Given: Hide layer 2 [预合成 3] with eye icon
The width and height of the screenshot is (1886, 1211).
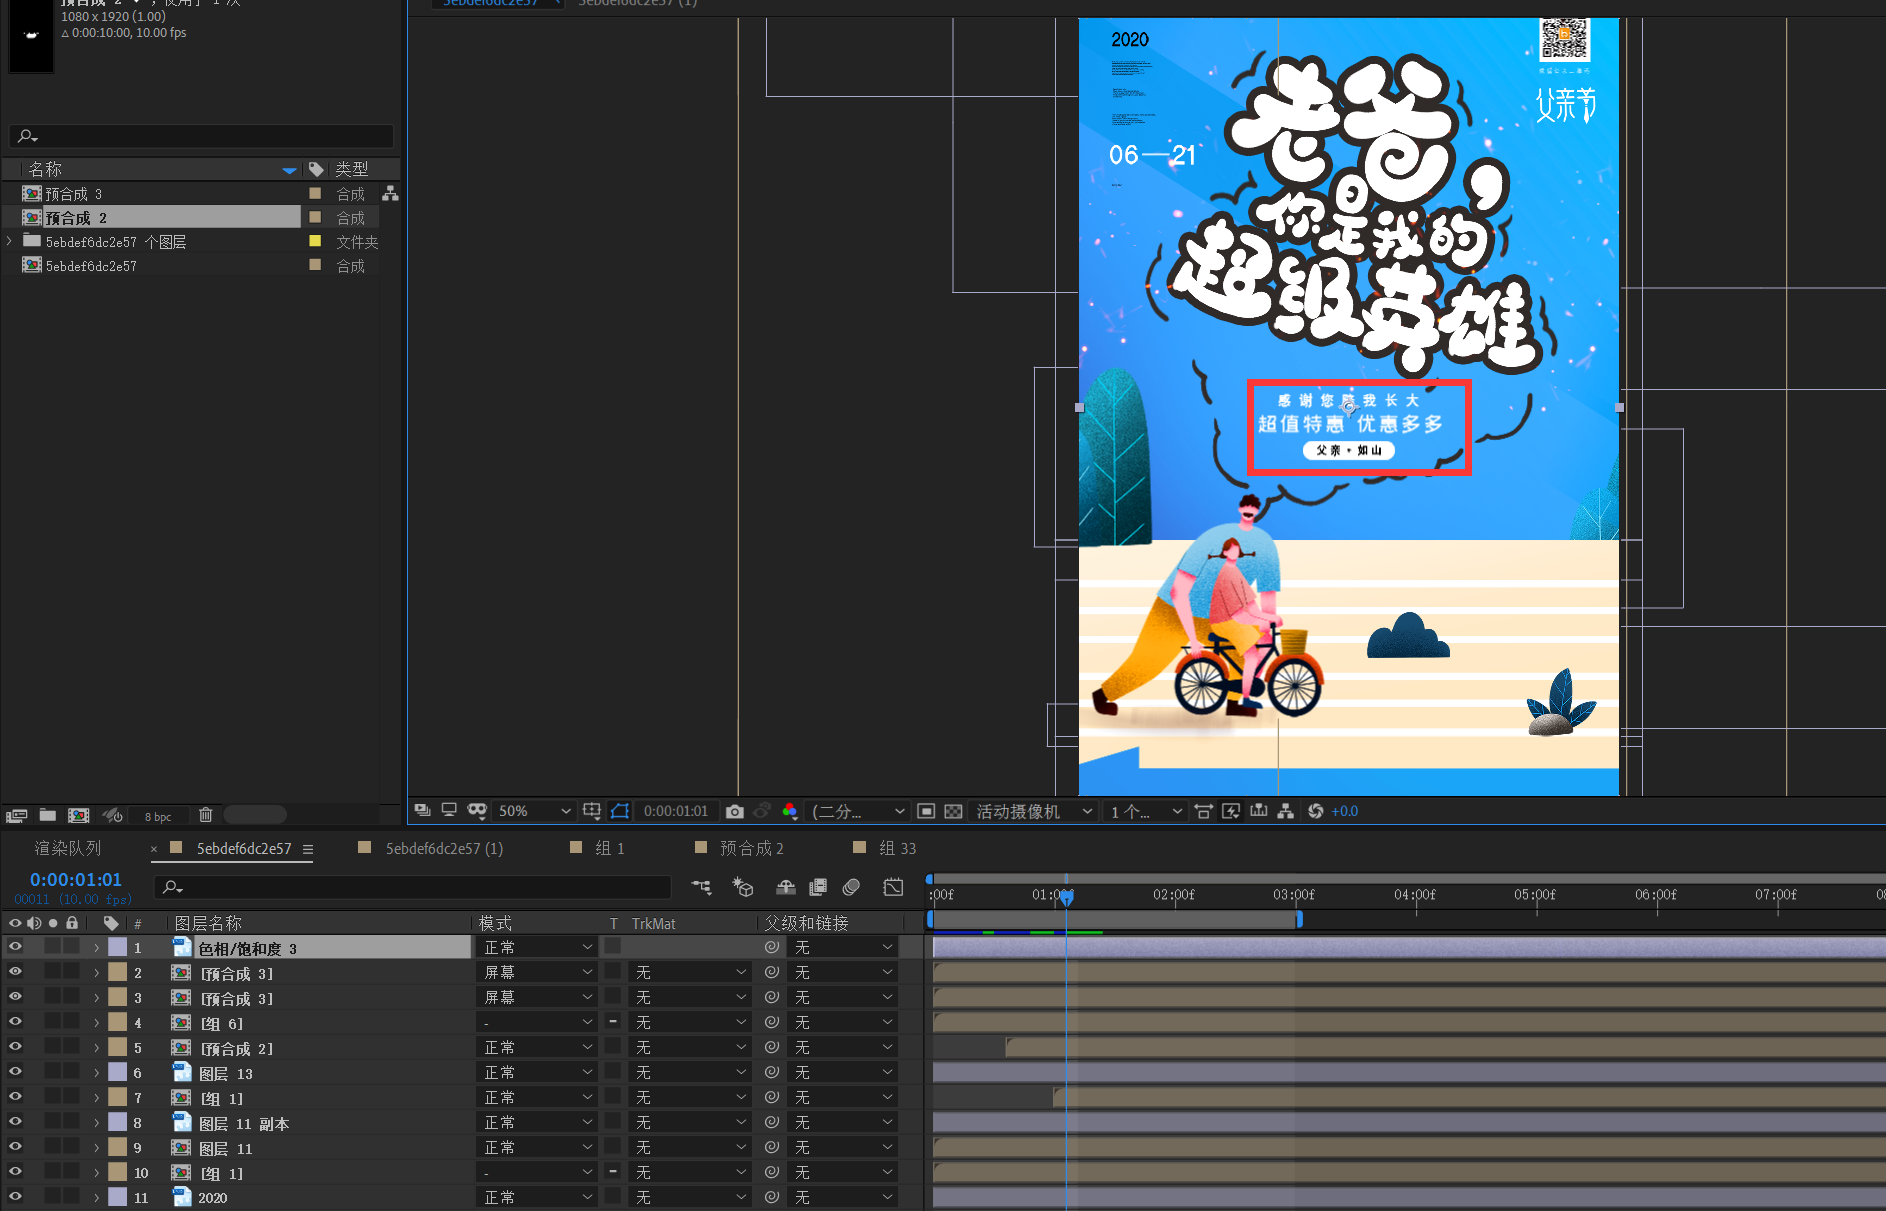Looking at the screenshot, I should [15, 971].
